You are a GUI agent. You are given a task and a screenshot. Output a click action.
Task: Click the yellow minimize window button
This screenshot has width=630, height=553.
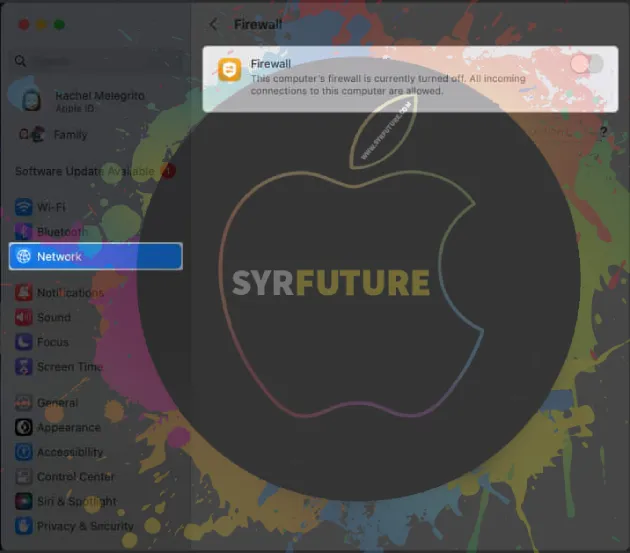[41, 25]
